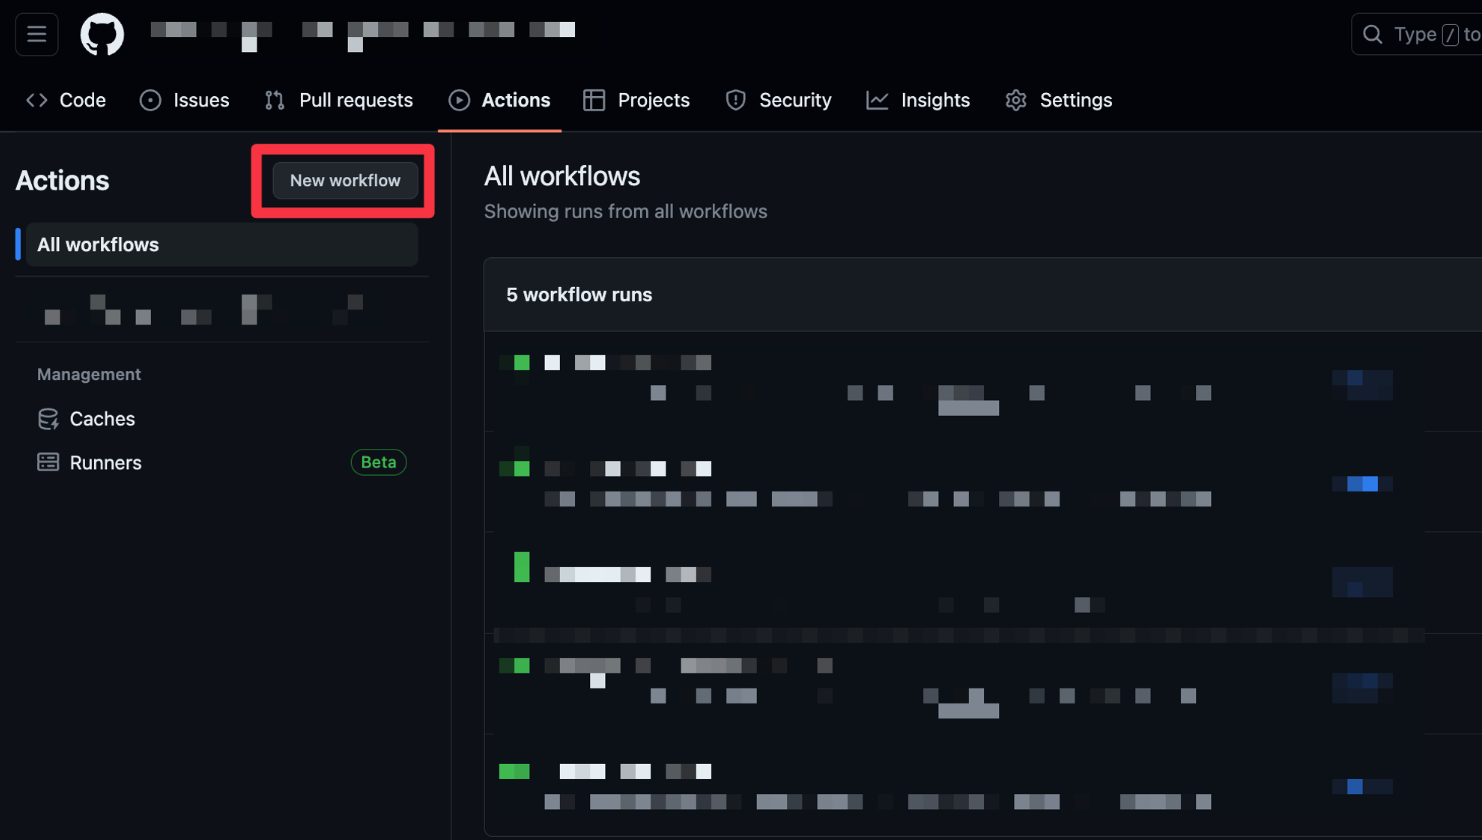Select the workflow listed below All workflows
The image size is (1482, 840).
pyautogui.click(x=200, y=310)
